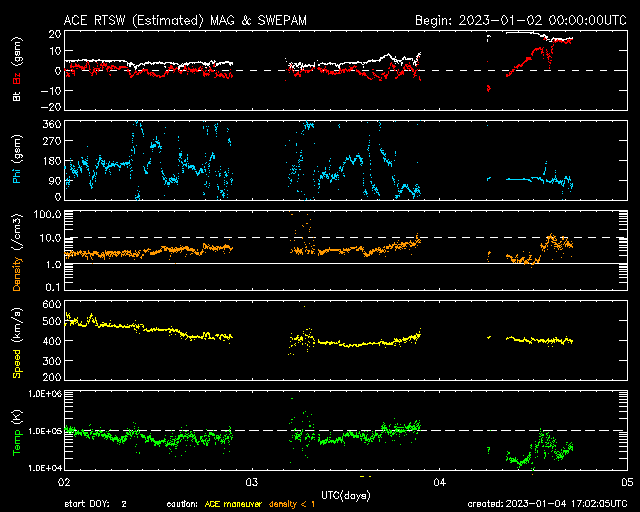Screen dimensions: 640x512
Task: Click the green 'Temp (K)' axis label
Action: pyautogui.click(x=17, y=433)
